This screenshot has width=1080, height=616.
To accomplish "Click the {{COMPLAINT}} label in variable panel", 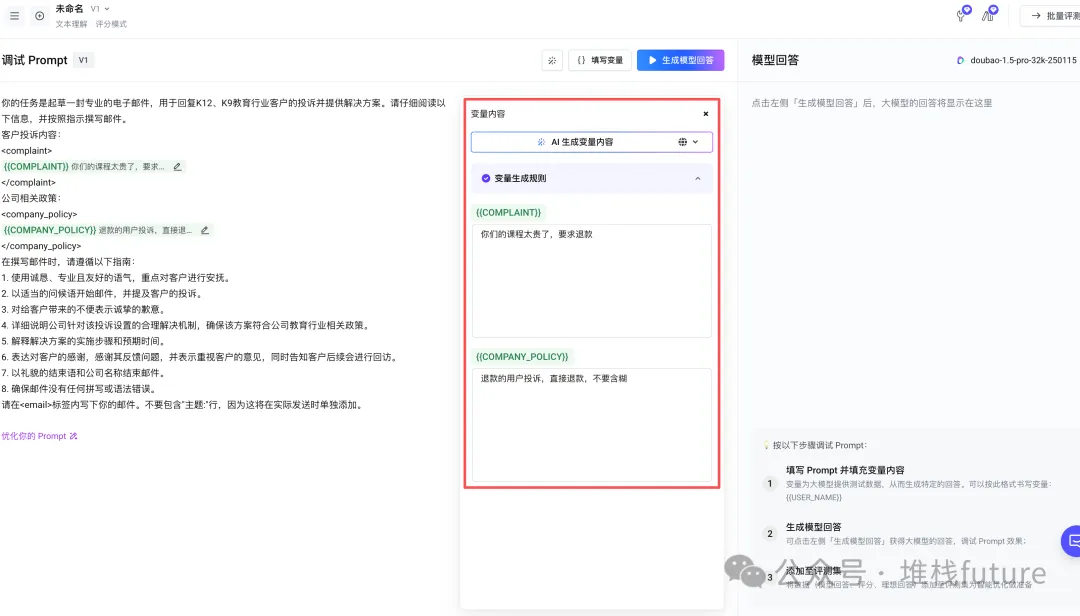I will pyautogui.click(x=508, y=213).
